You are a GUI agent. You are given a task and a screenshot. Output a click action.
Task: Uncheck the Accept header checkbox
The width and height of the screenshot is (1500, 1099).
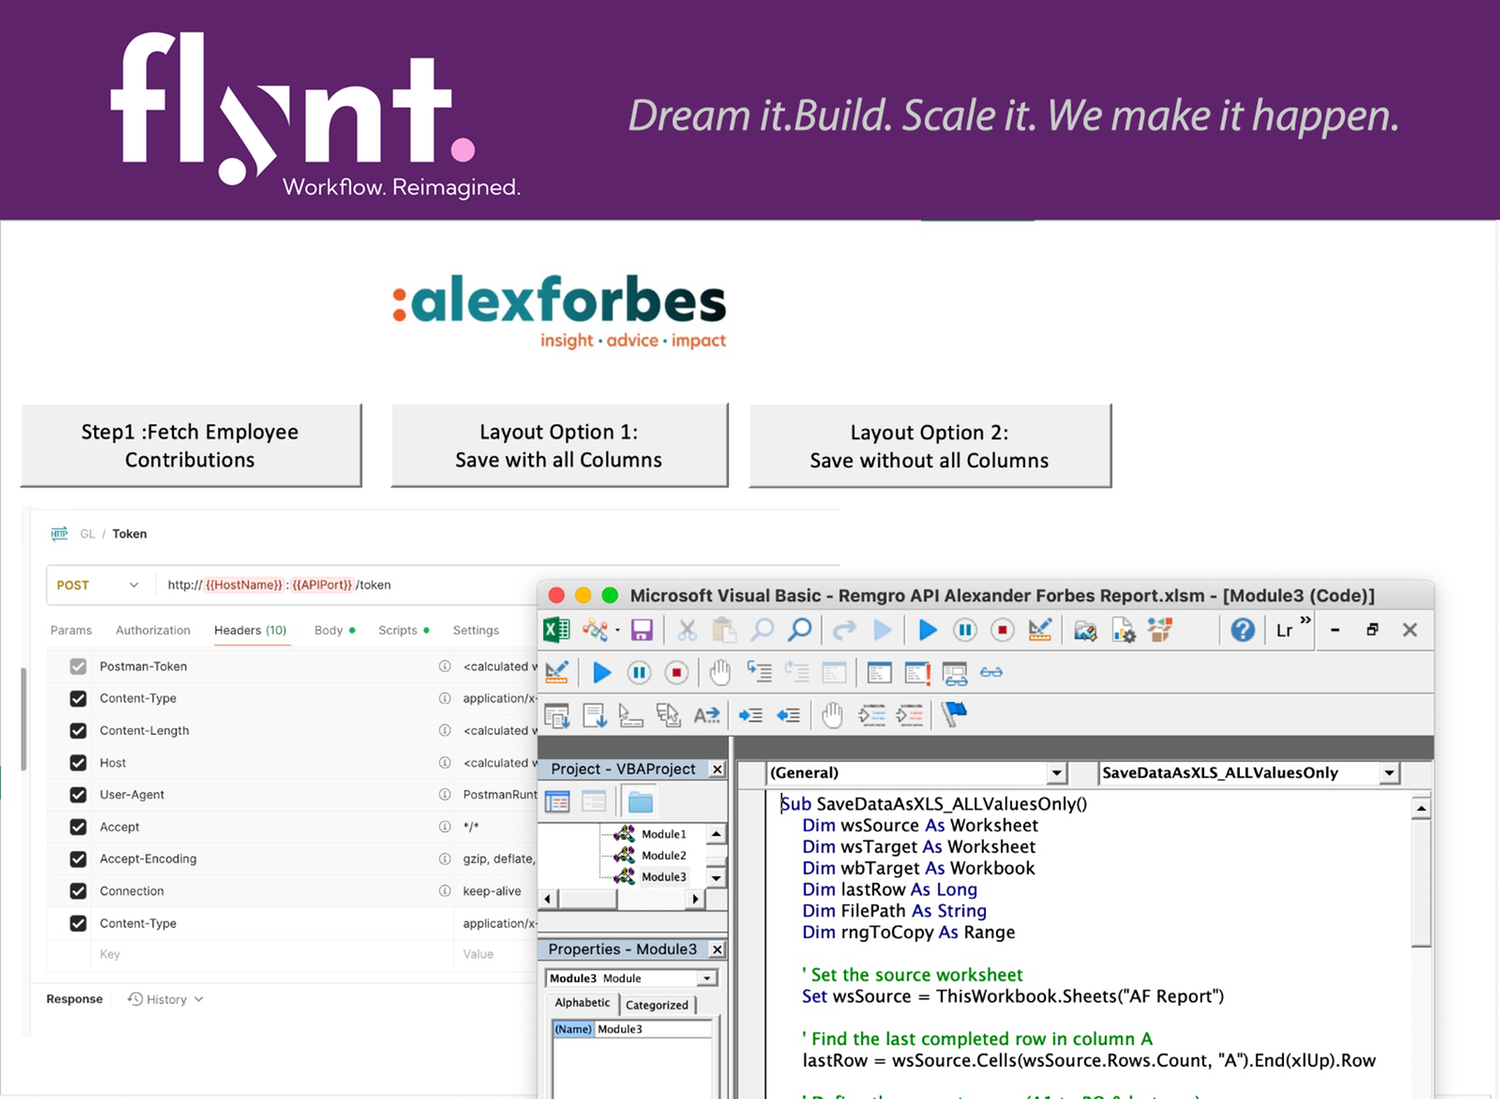(x=78, y=827)
